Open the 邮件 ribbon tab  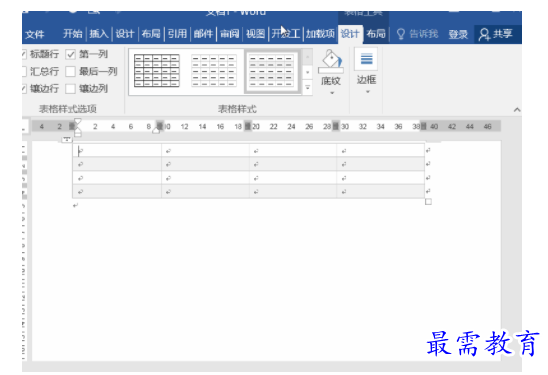203,34
